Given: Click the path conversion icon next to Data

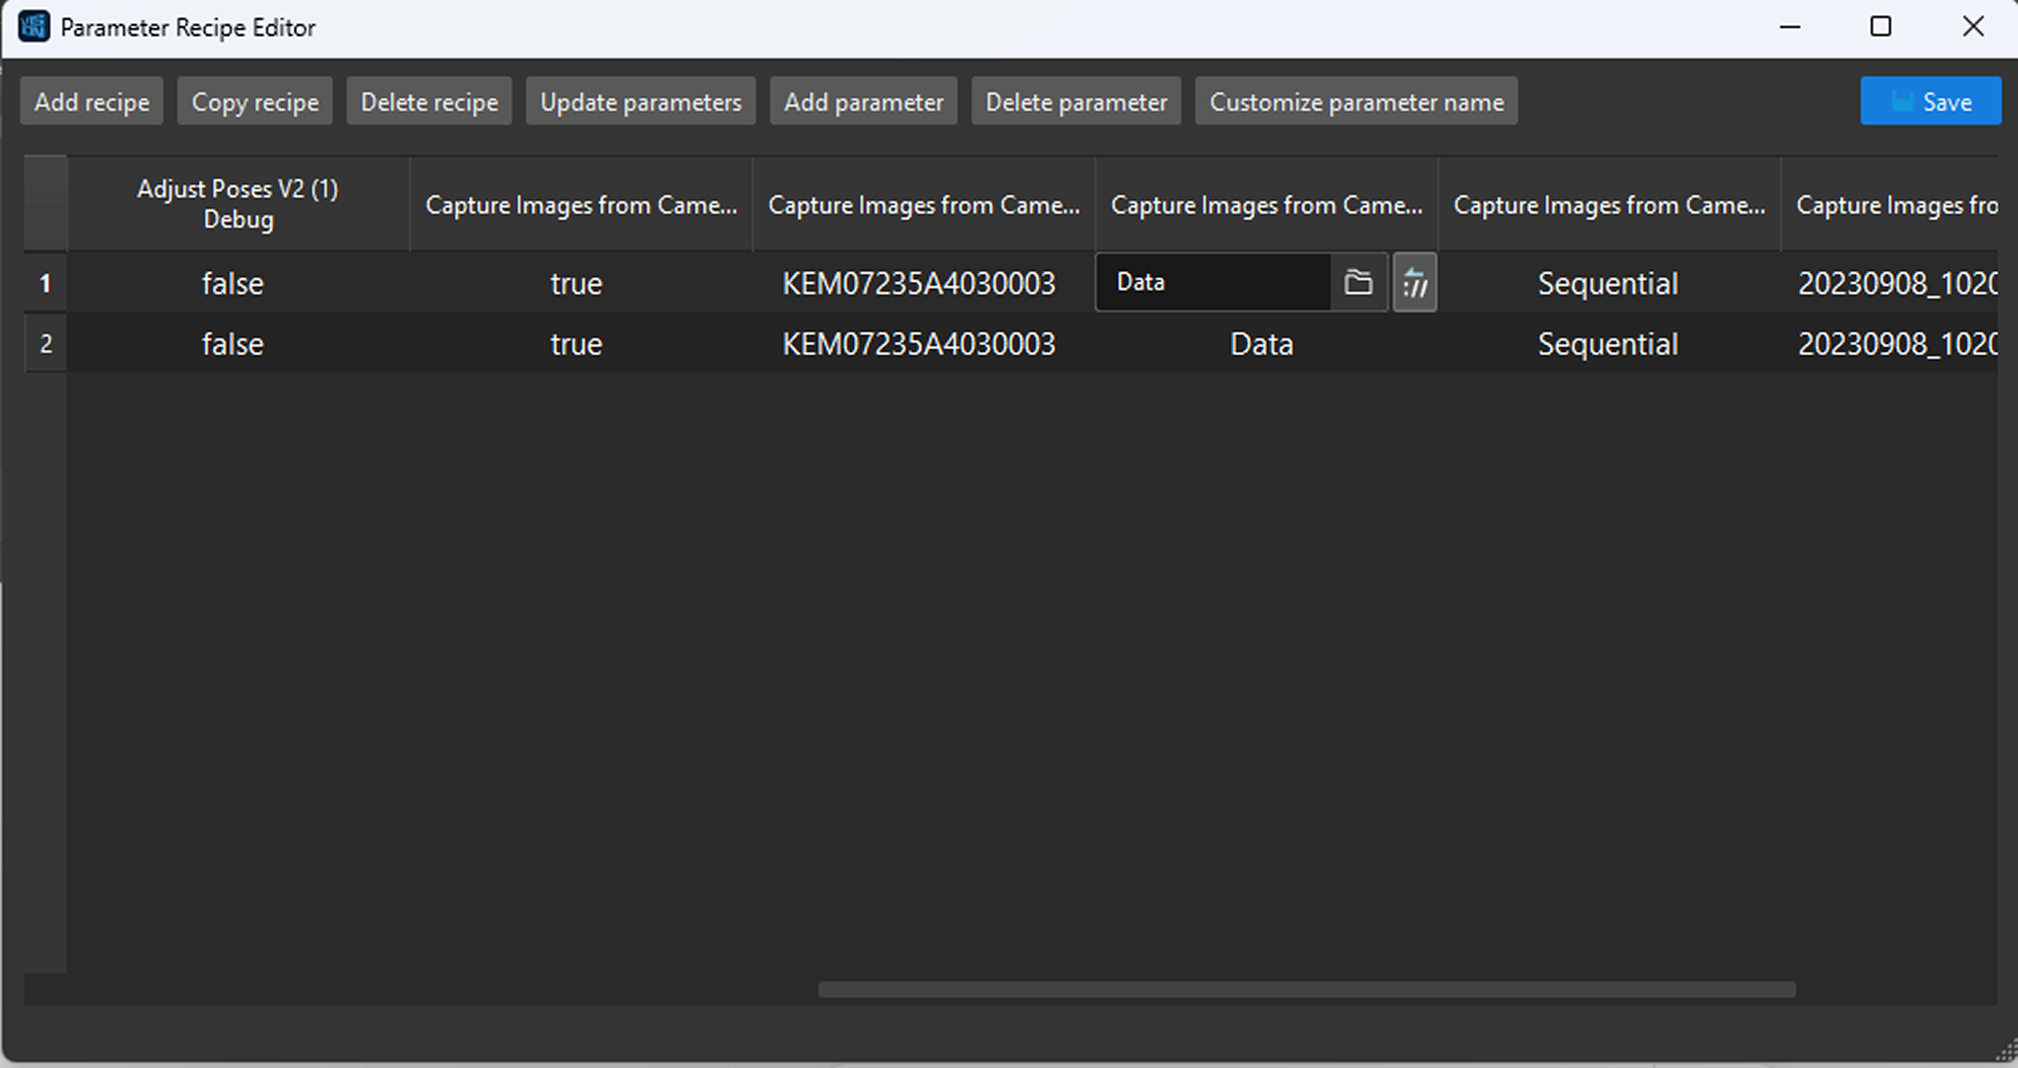Looking at the screenshot, I should point(1414,282).
